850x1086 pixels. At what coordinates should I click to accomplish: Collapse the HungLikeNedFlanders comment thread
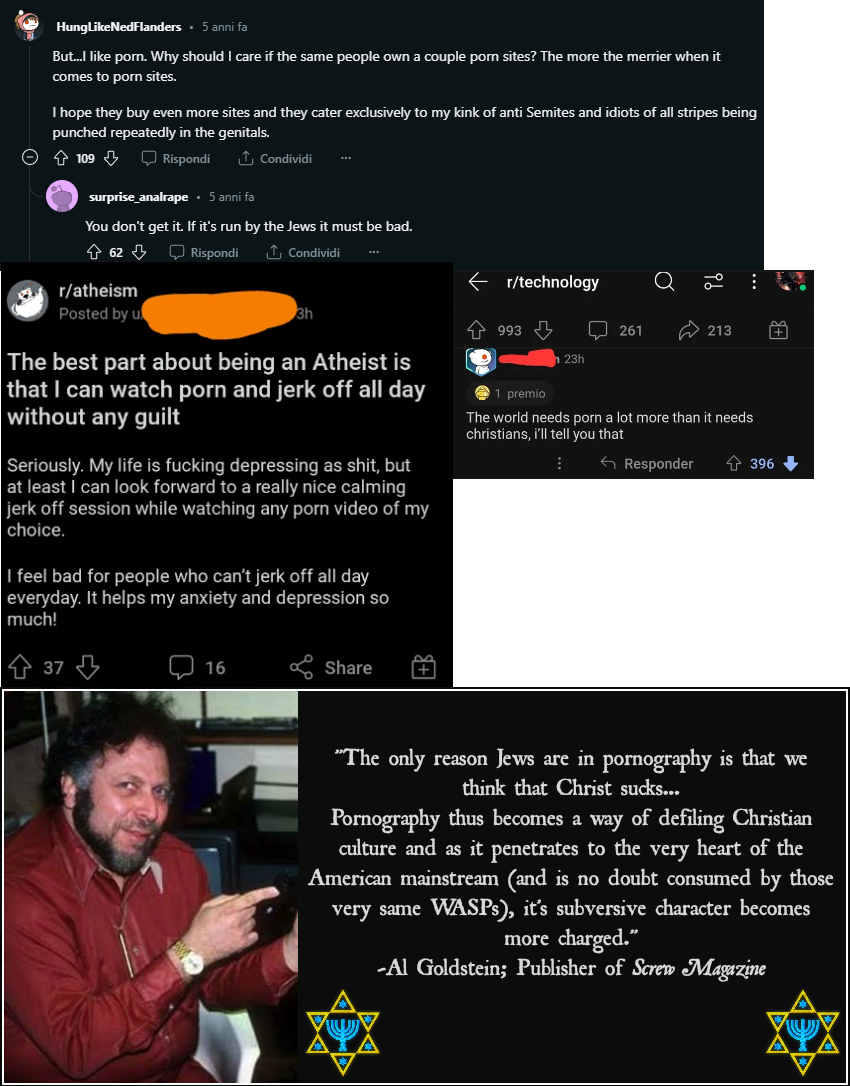30,158
